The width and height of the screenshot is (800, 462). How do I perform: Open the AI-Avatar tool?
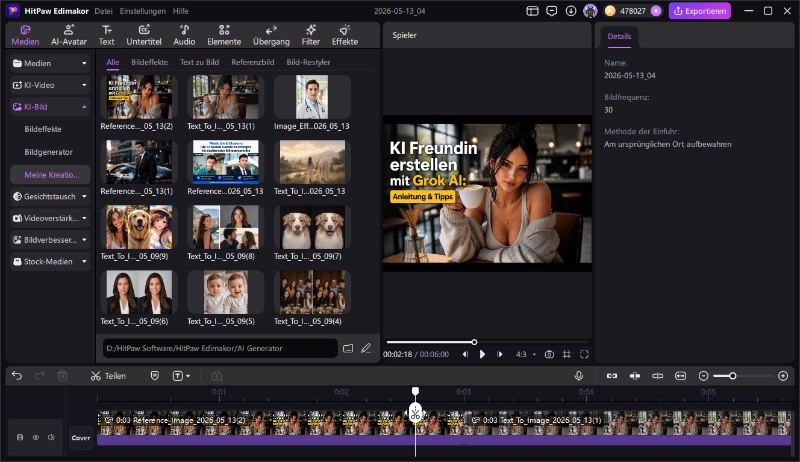tap(69, 35)
